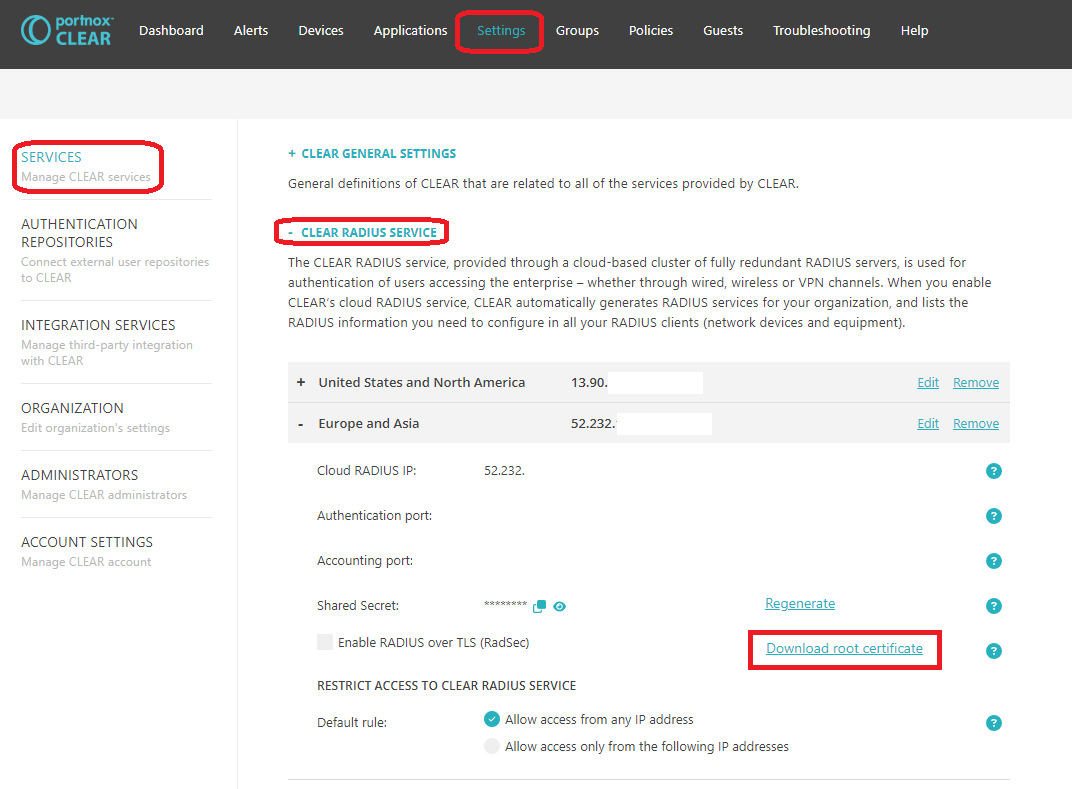
Task: Click RESTRICT ACCESS TO CLEAR RADIUS SERVICE heading
Action: [446, 685]
